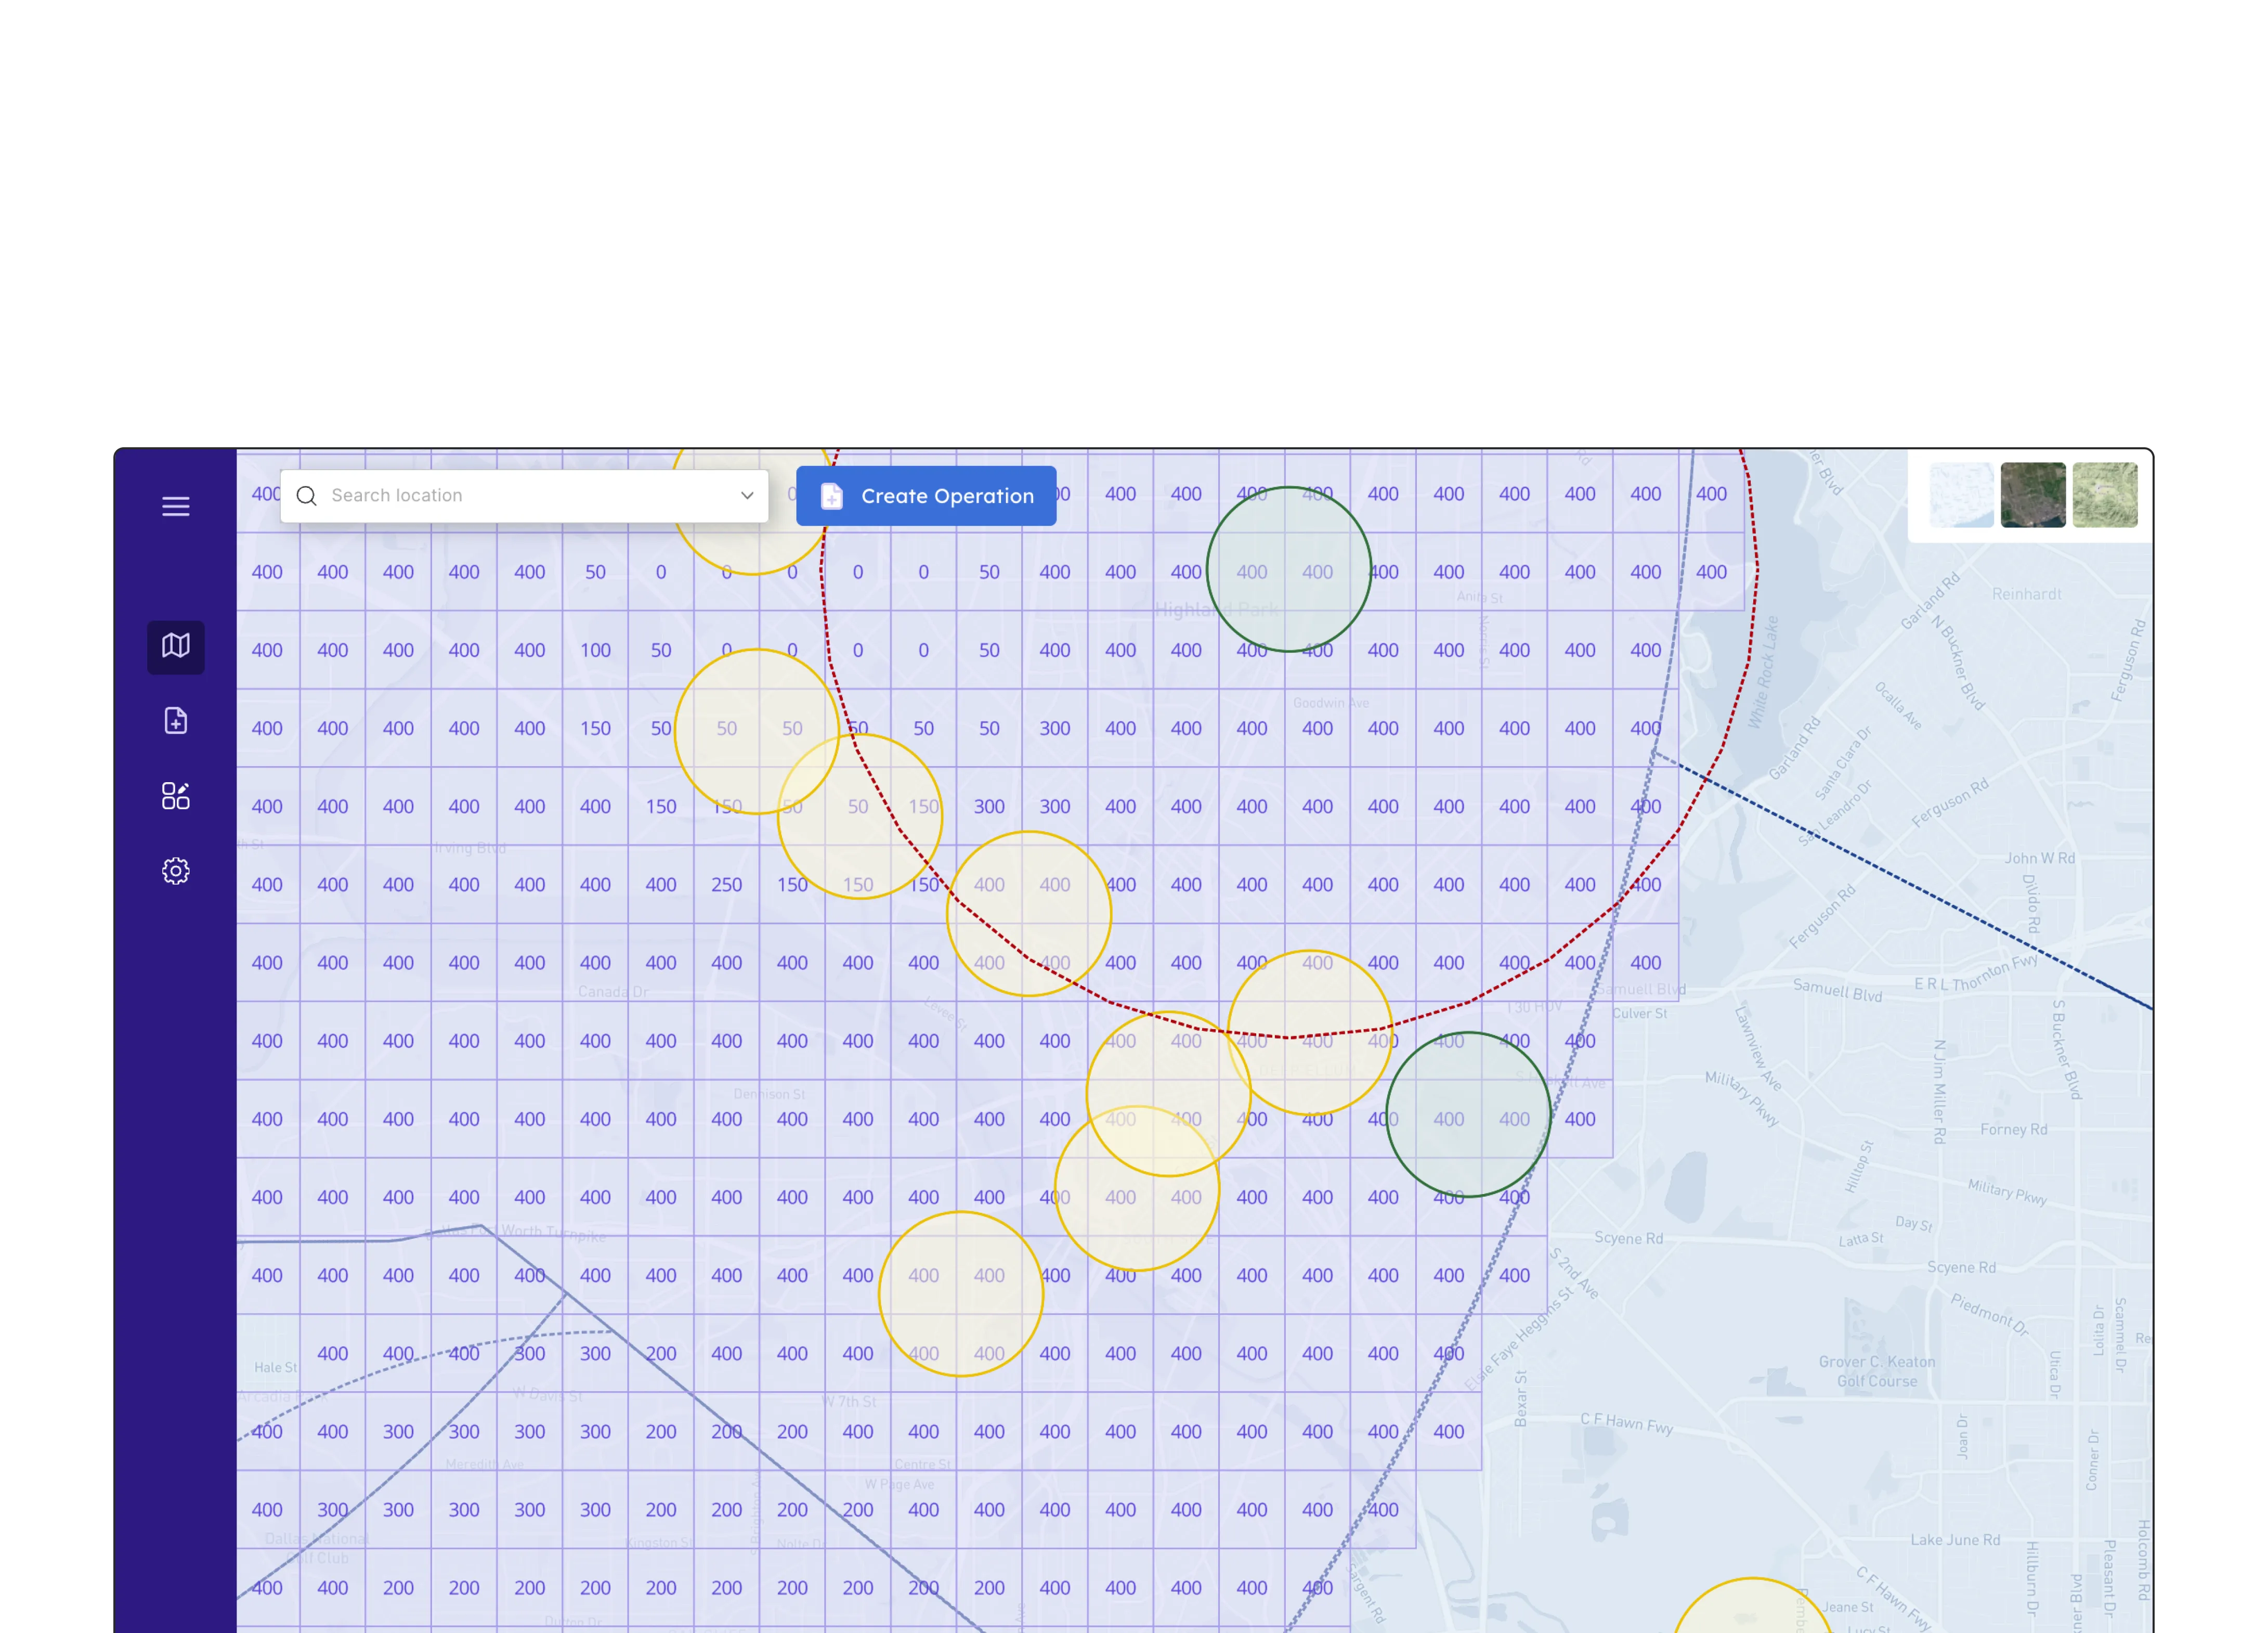The height and width of the screenshot is (1633, 2268).
Task: Click the grid cell labeled 100
Action: [595, 650]
